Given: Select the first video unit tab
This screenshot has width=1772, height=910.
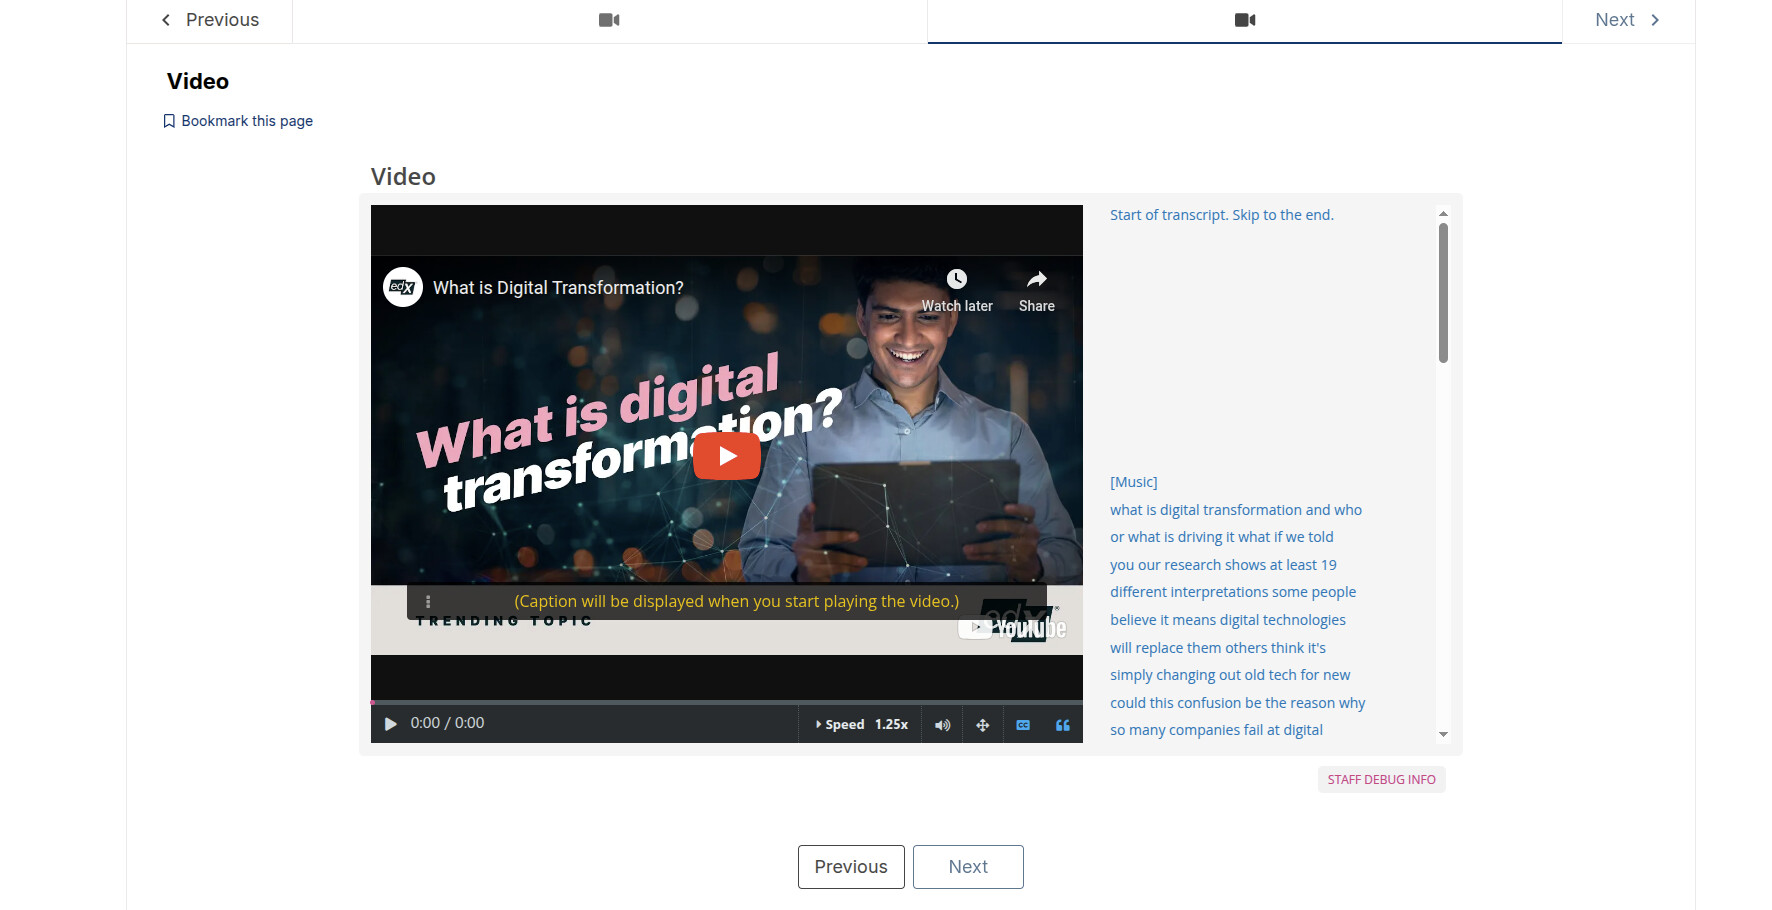Looking at the screenshot, I should pyautogui.click(x=610, y=20).
